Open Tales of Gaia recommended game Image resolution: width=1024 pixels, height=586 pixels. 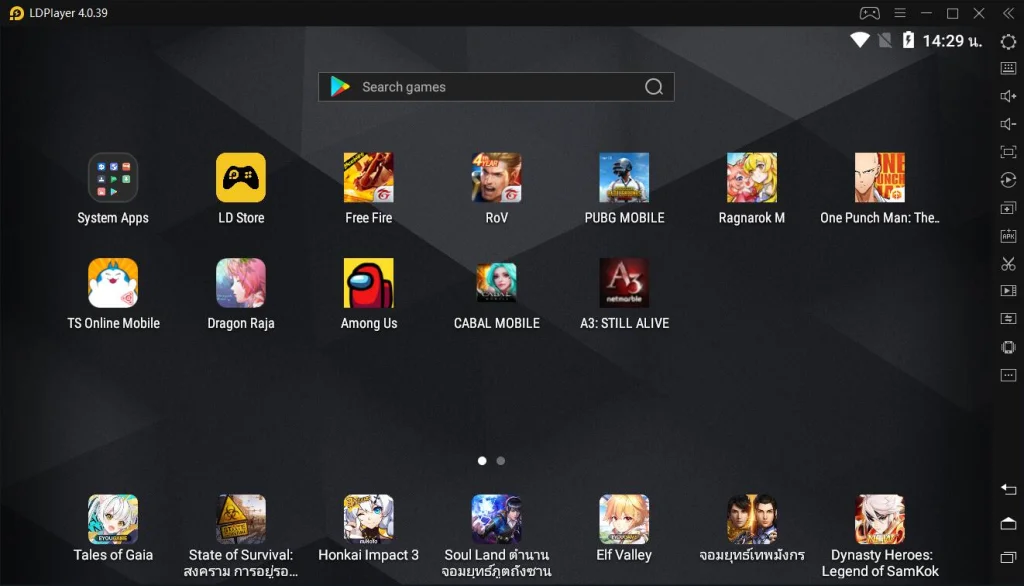(113, 519)
